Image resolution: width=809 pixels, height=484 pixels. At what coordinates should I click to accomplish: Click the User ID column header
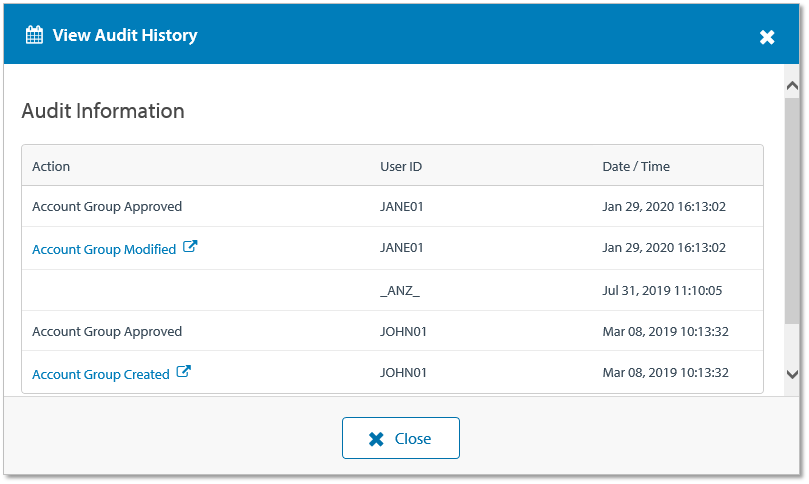pos(402,166)
